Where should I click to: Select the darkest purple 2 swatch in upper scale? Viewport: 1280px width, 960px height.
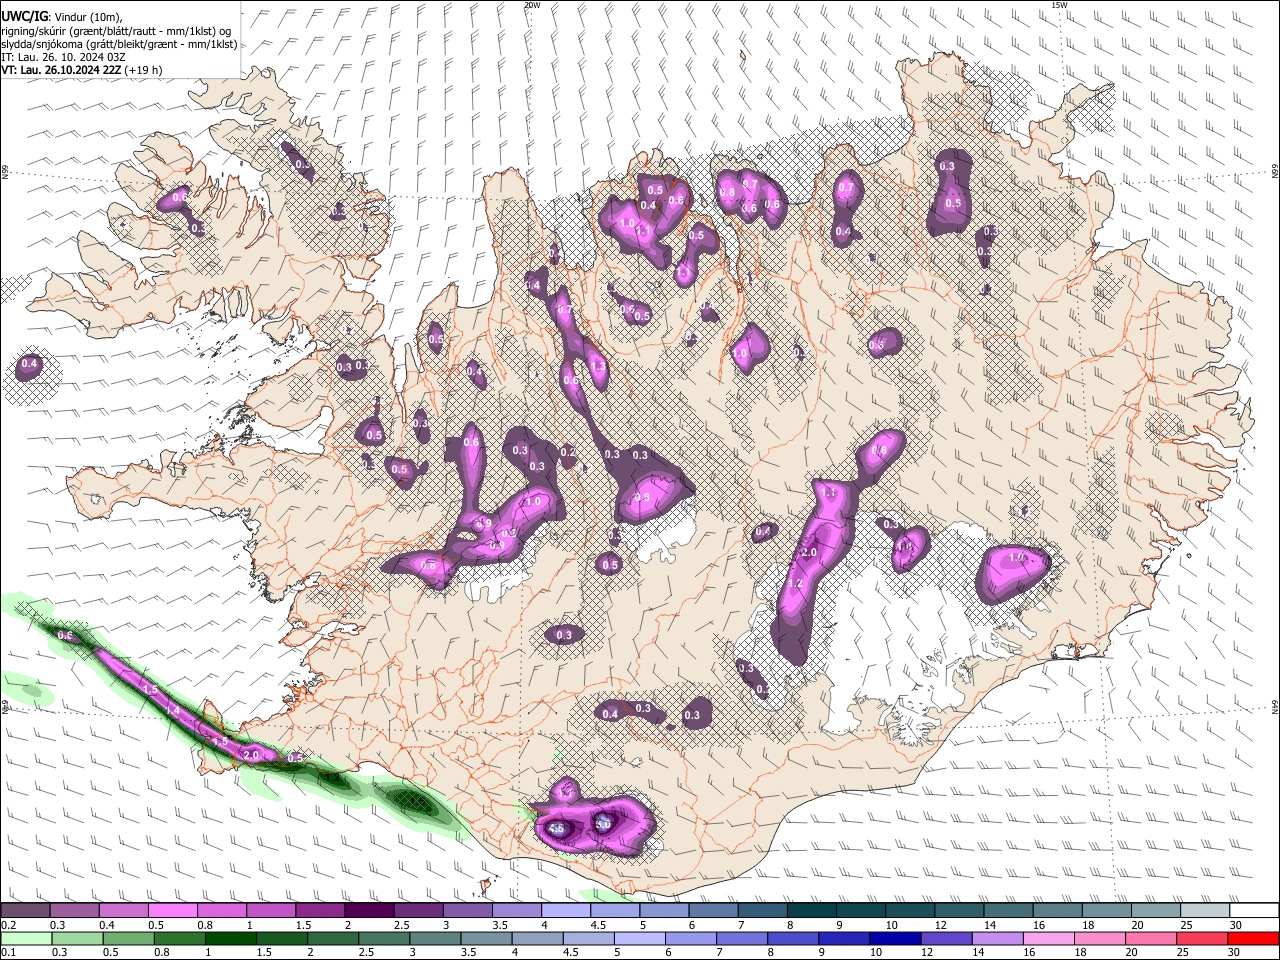tap(368, 911)
